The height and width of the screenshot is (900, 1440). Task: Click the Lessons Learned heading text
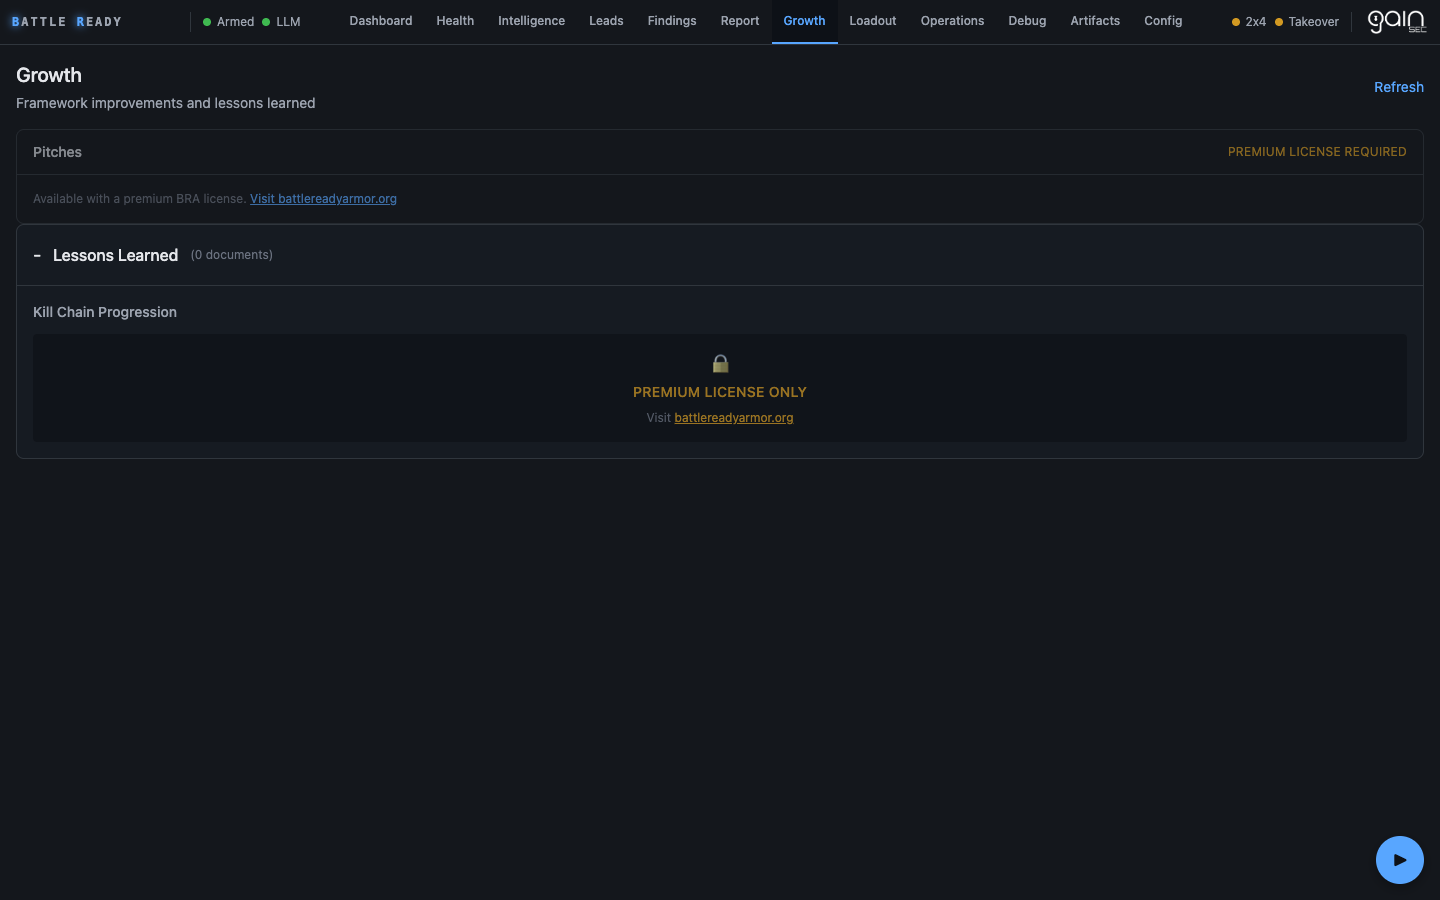pyautogui.click(x=116, y=256)
